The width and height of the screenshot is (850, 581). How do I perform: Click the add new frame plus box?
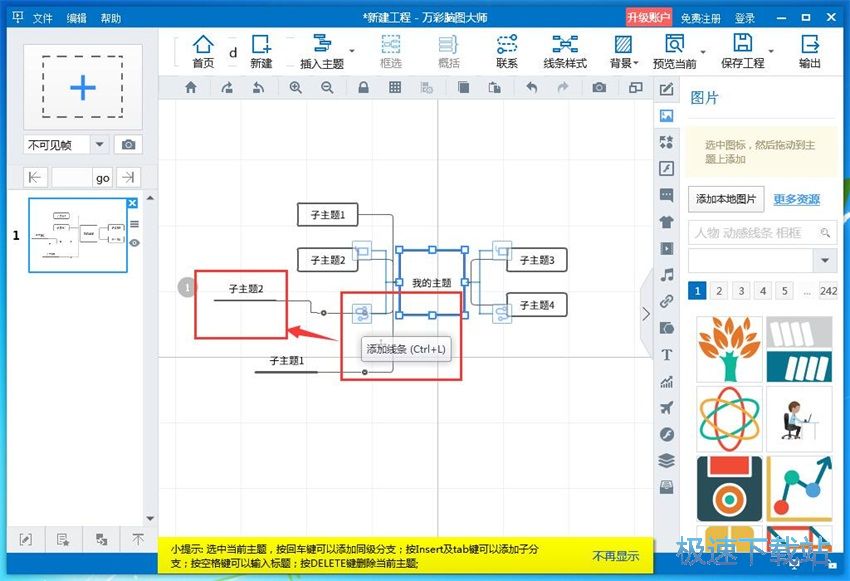coord(82,87)
